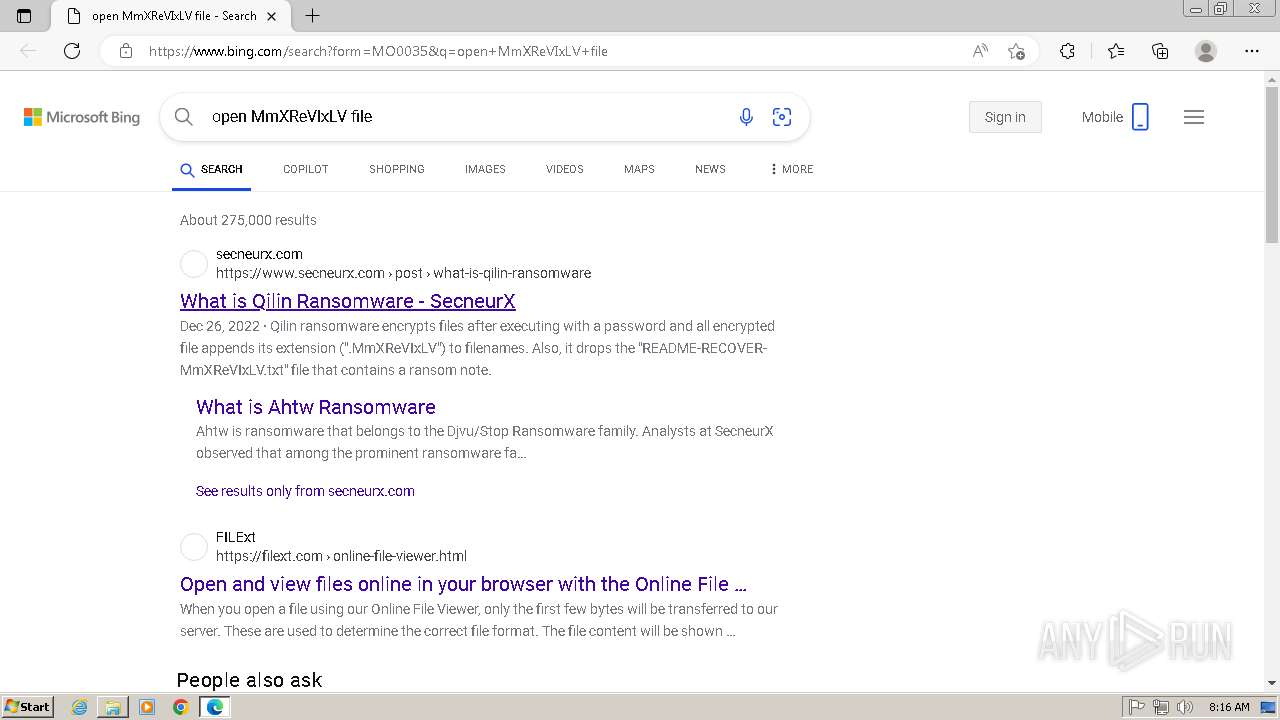Switch to the COPILOT tab
Screen dimensions: 1280x720
coord(306,170)
